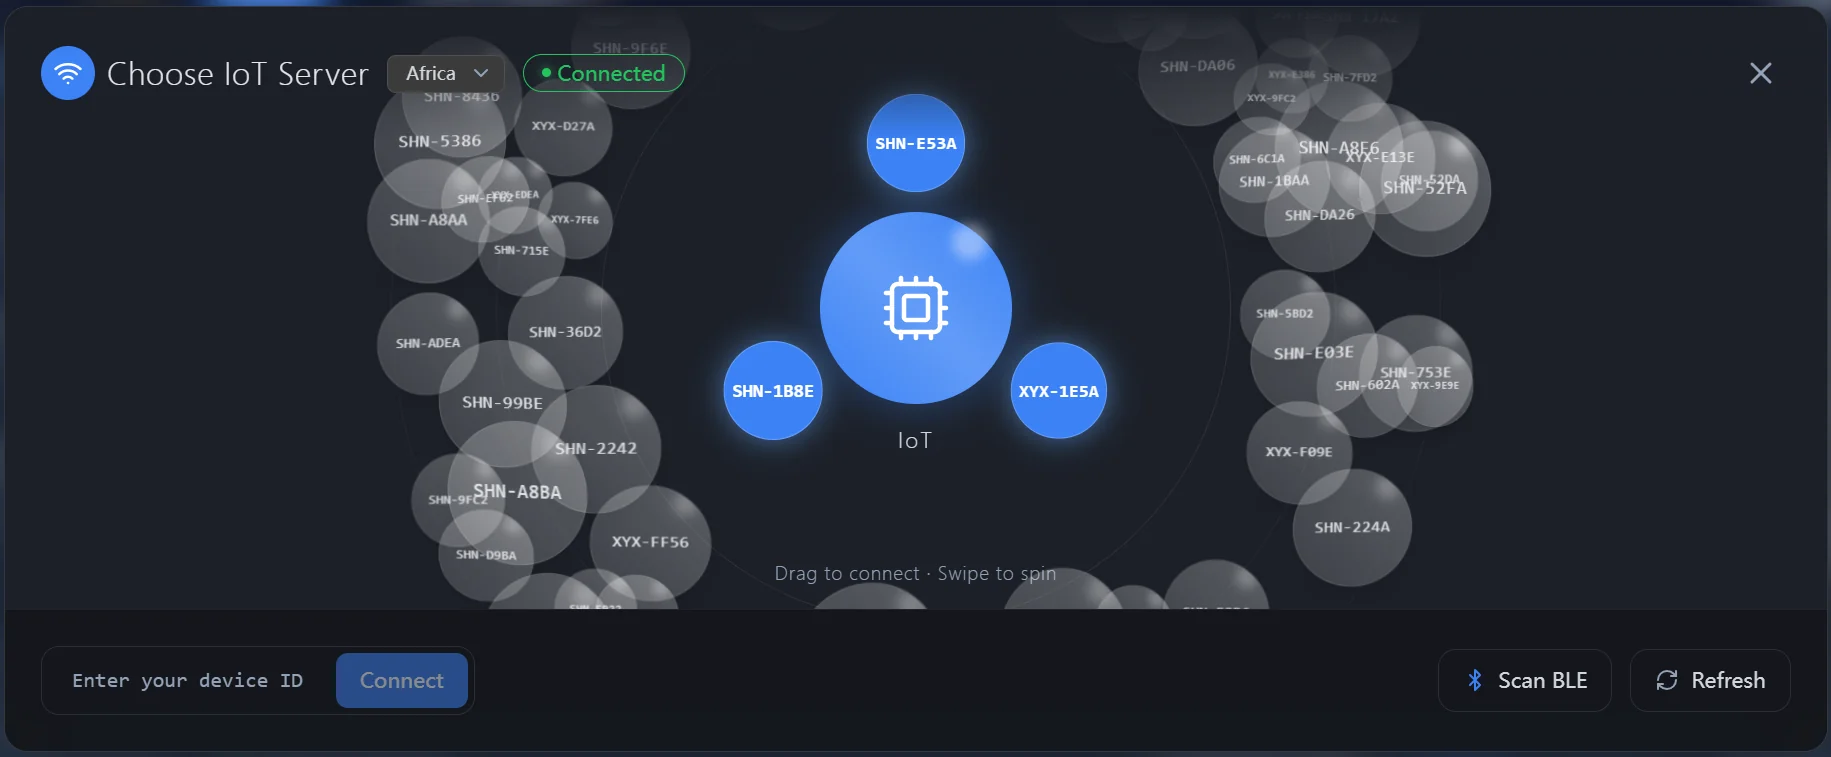Select the SHN-ADEA bubble
Screen dimensions: 1831x757
[428, 344]
